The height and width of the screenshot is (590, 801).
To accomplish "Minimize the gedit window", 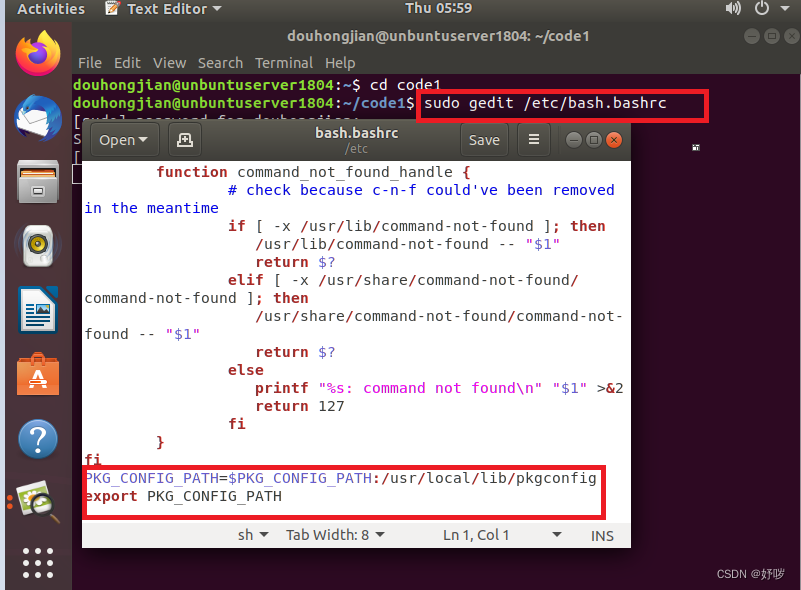I will [x=574, y=140].
